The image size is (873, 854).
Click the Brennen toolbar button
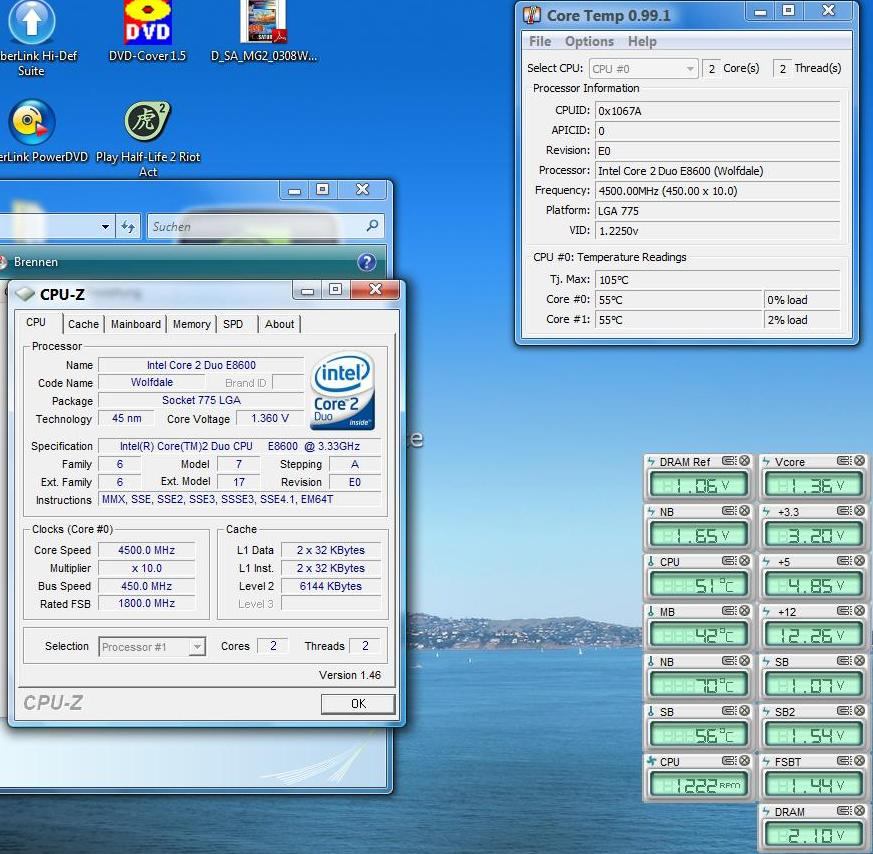point(36,262)
